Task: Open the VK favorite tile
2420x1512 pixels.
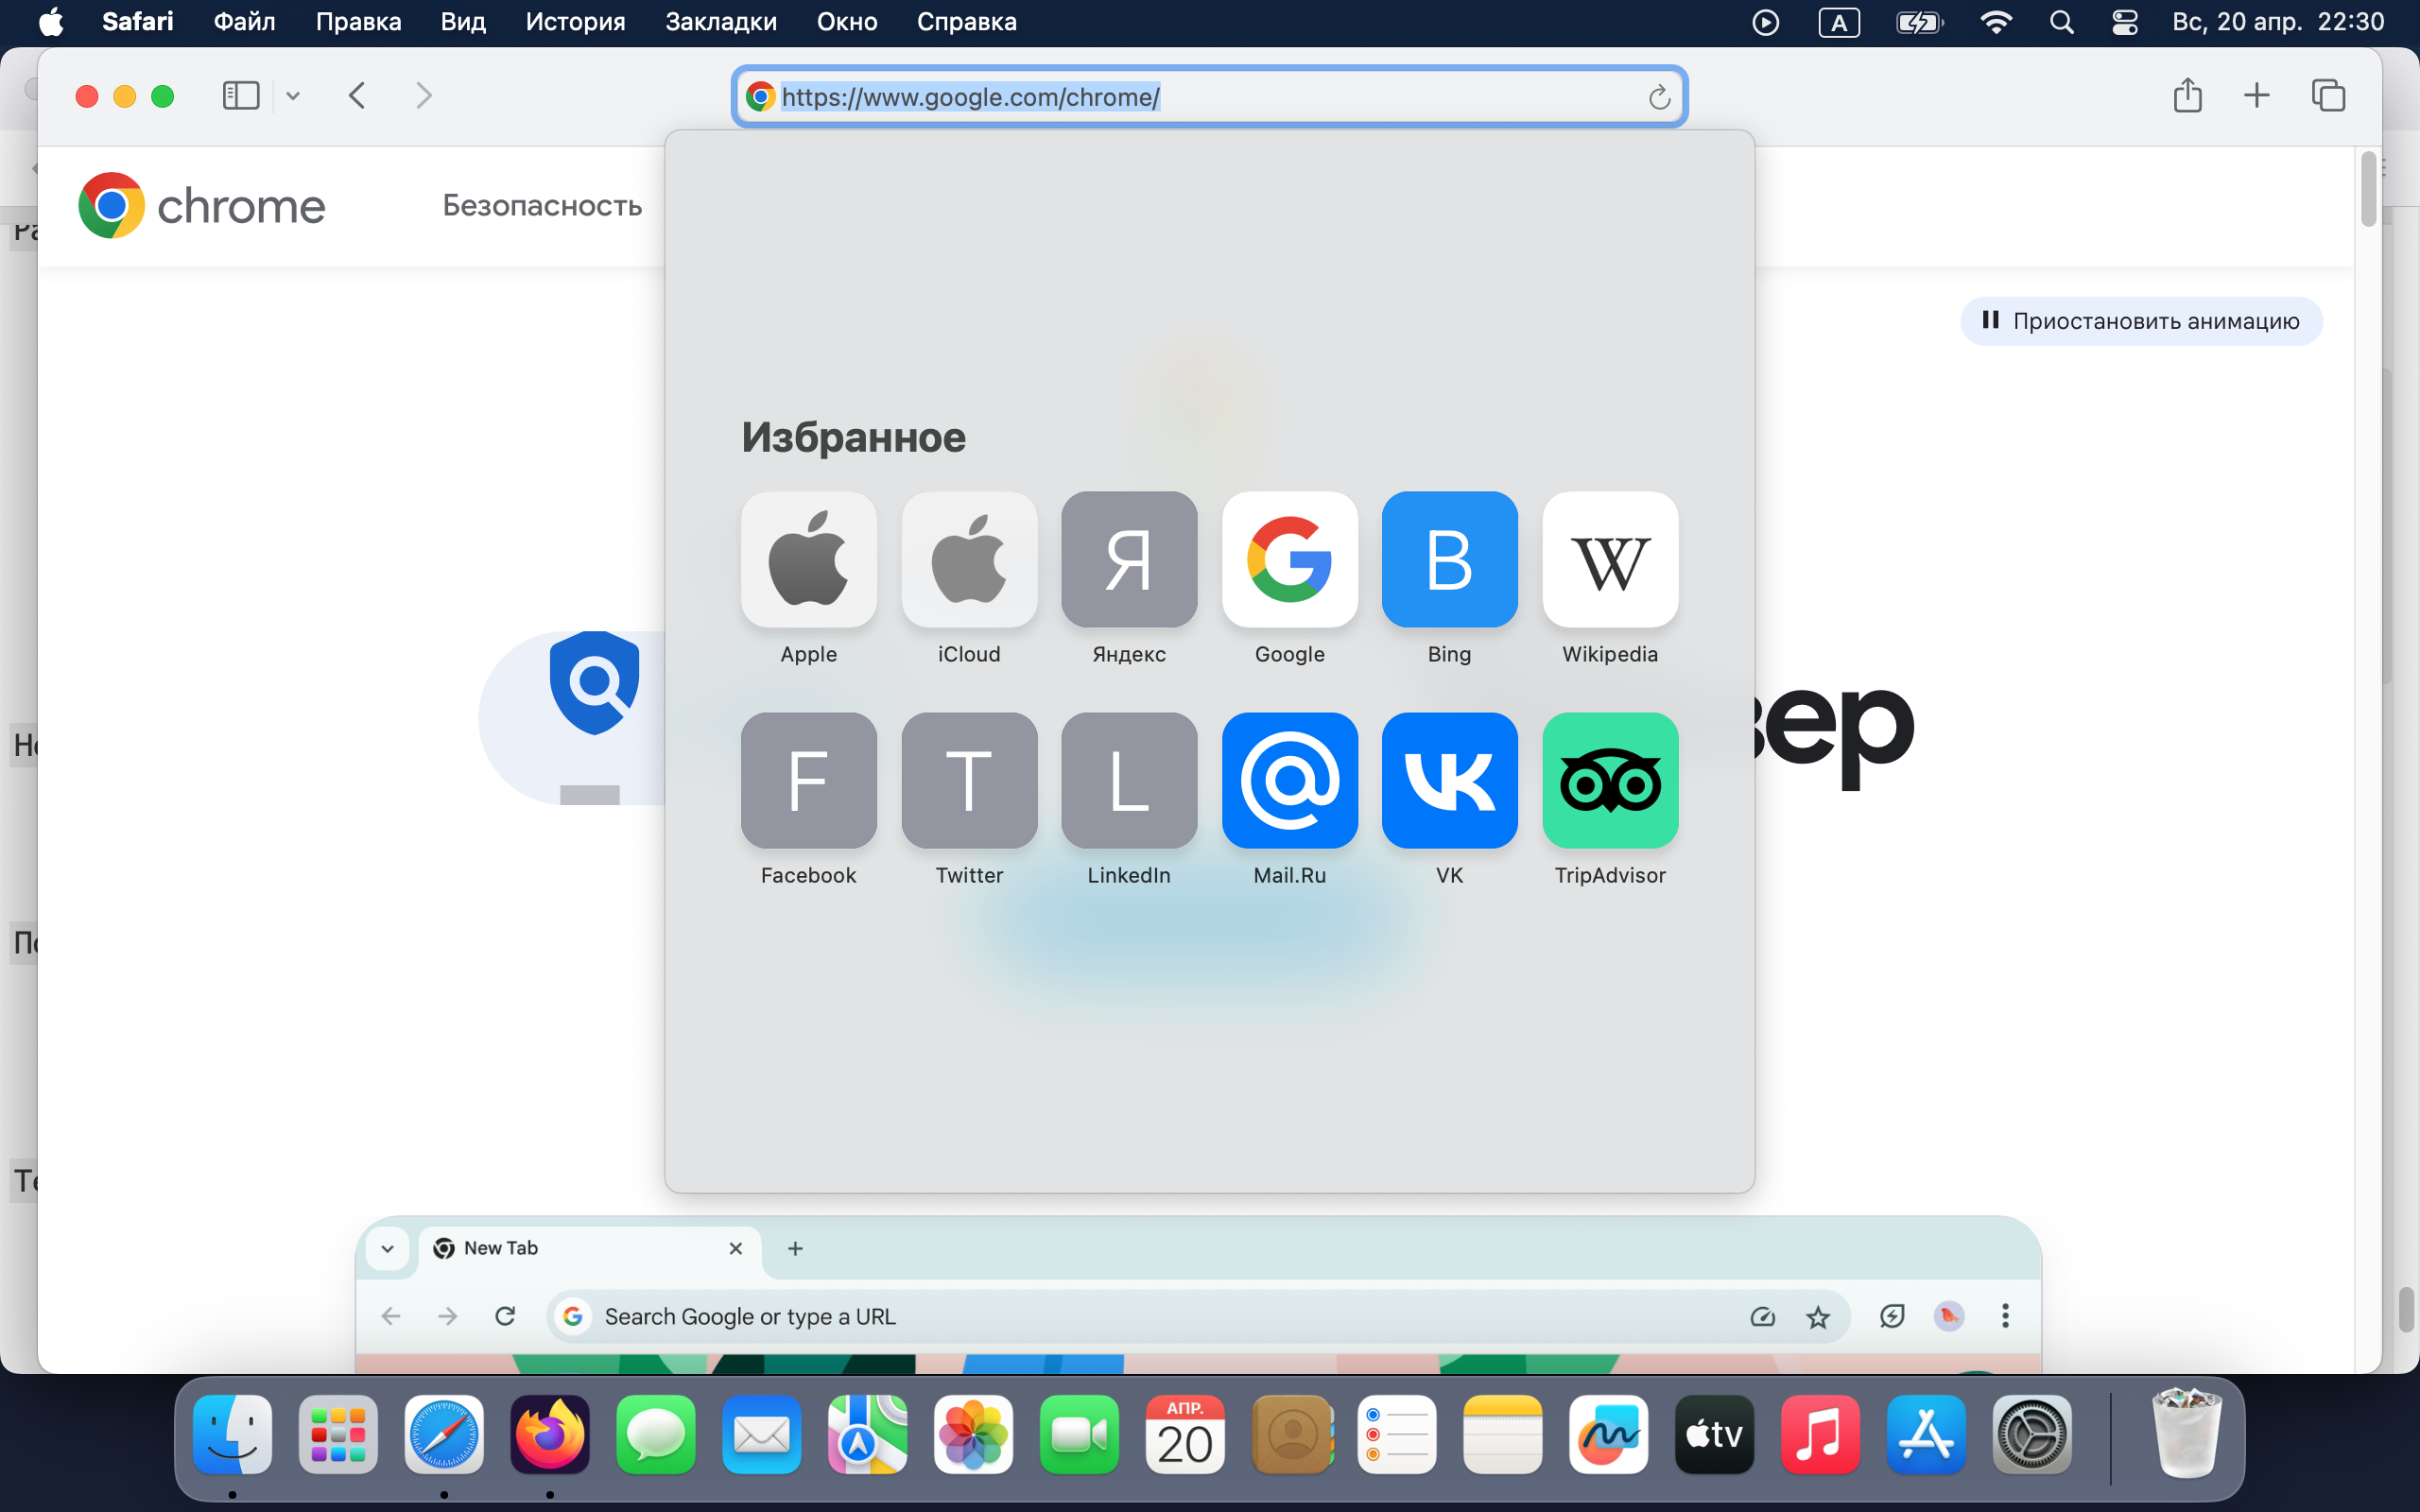Action: click(1449, 780)
